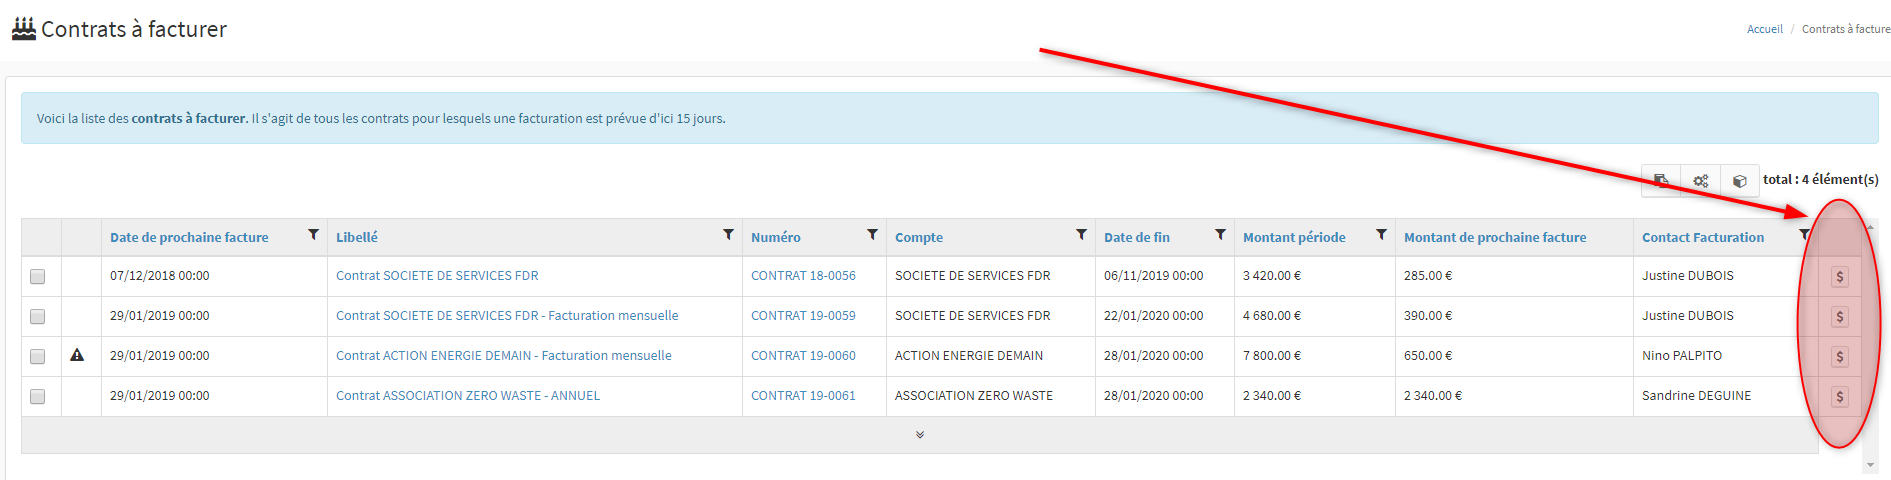Click the 390.00 € next invoice amount
Viewport: 1891px width, 480px height.
pos(1428,316)
